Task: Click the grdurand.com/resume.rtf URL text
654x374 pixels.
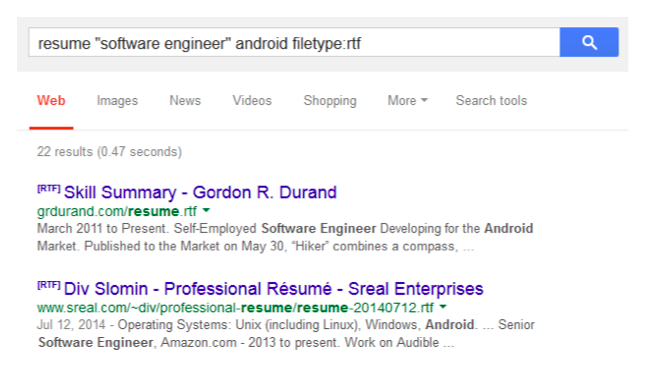Action: 117,211
